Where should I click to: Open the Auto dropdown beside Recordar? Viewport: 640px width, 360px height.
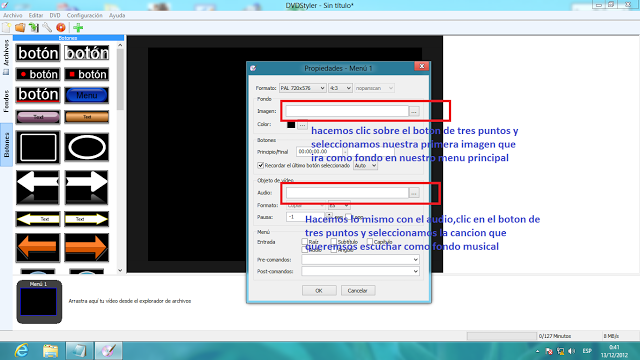pos(365,166)
